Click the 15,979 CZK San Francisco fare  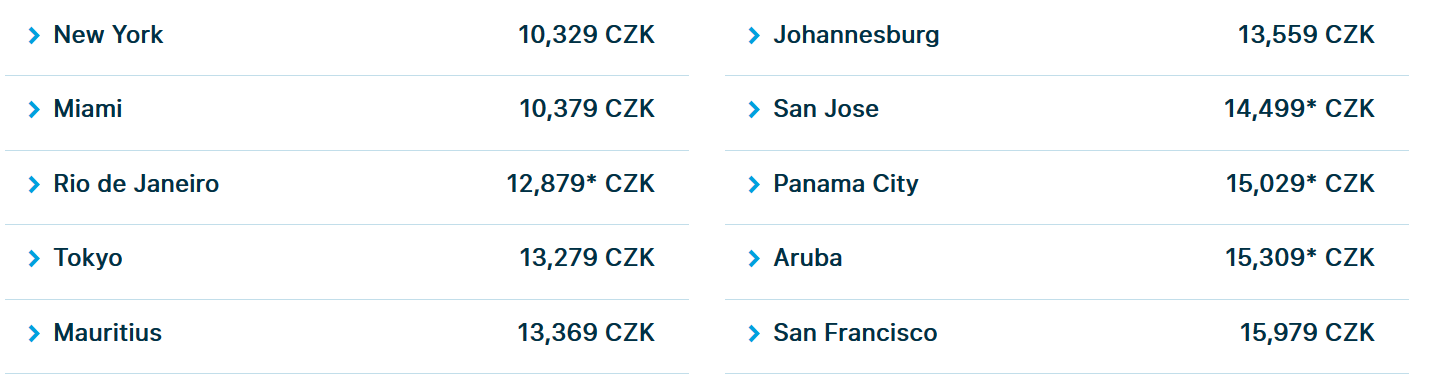click(1307, 333)
